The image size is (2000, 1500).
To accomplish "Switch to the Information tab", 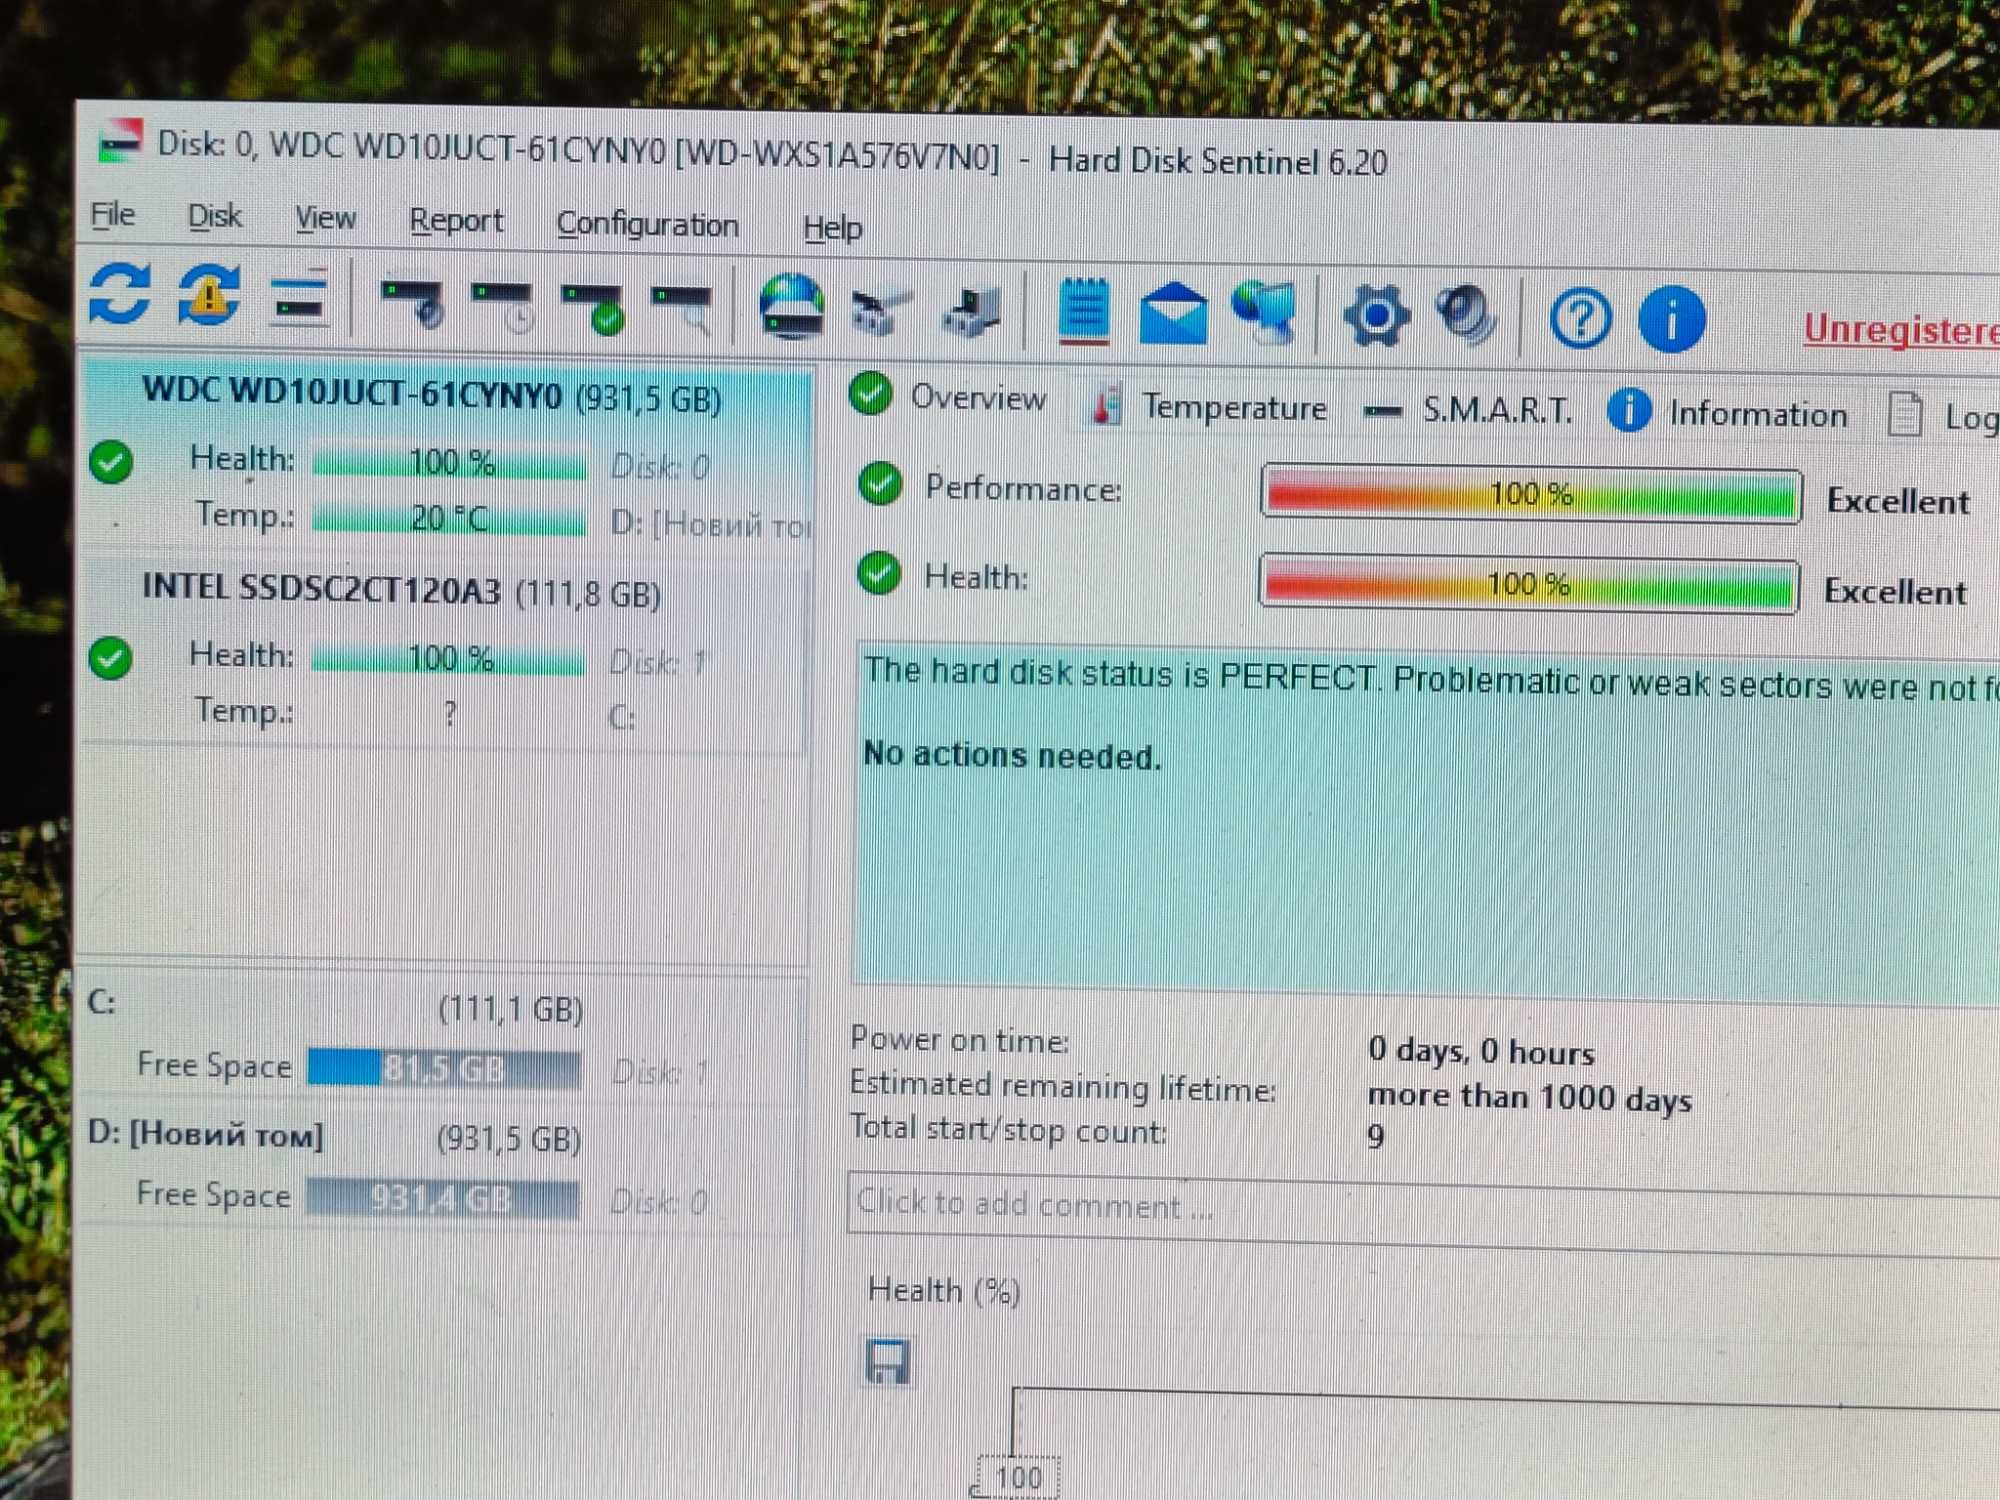I will pos(1728,413).
